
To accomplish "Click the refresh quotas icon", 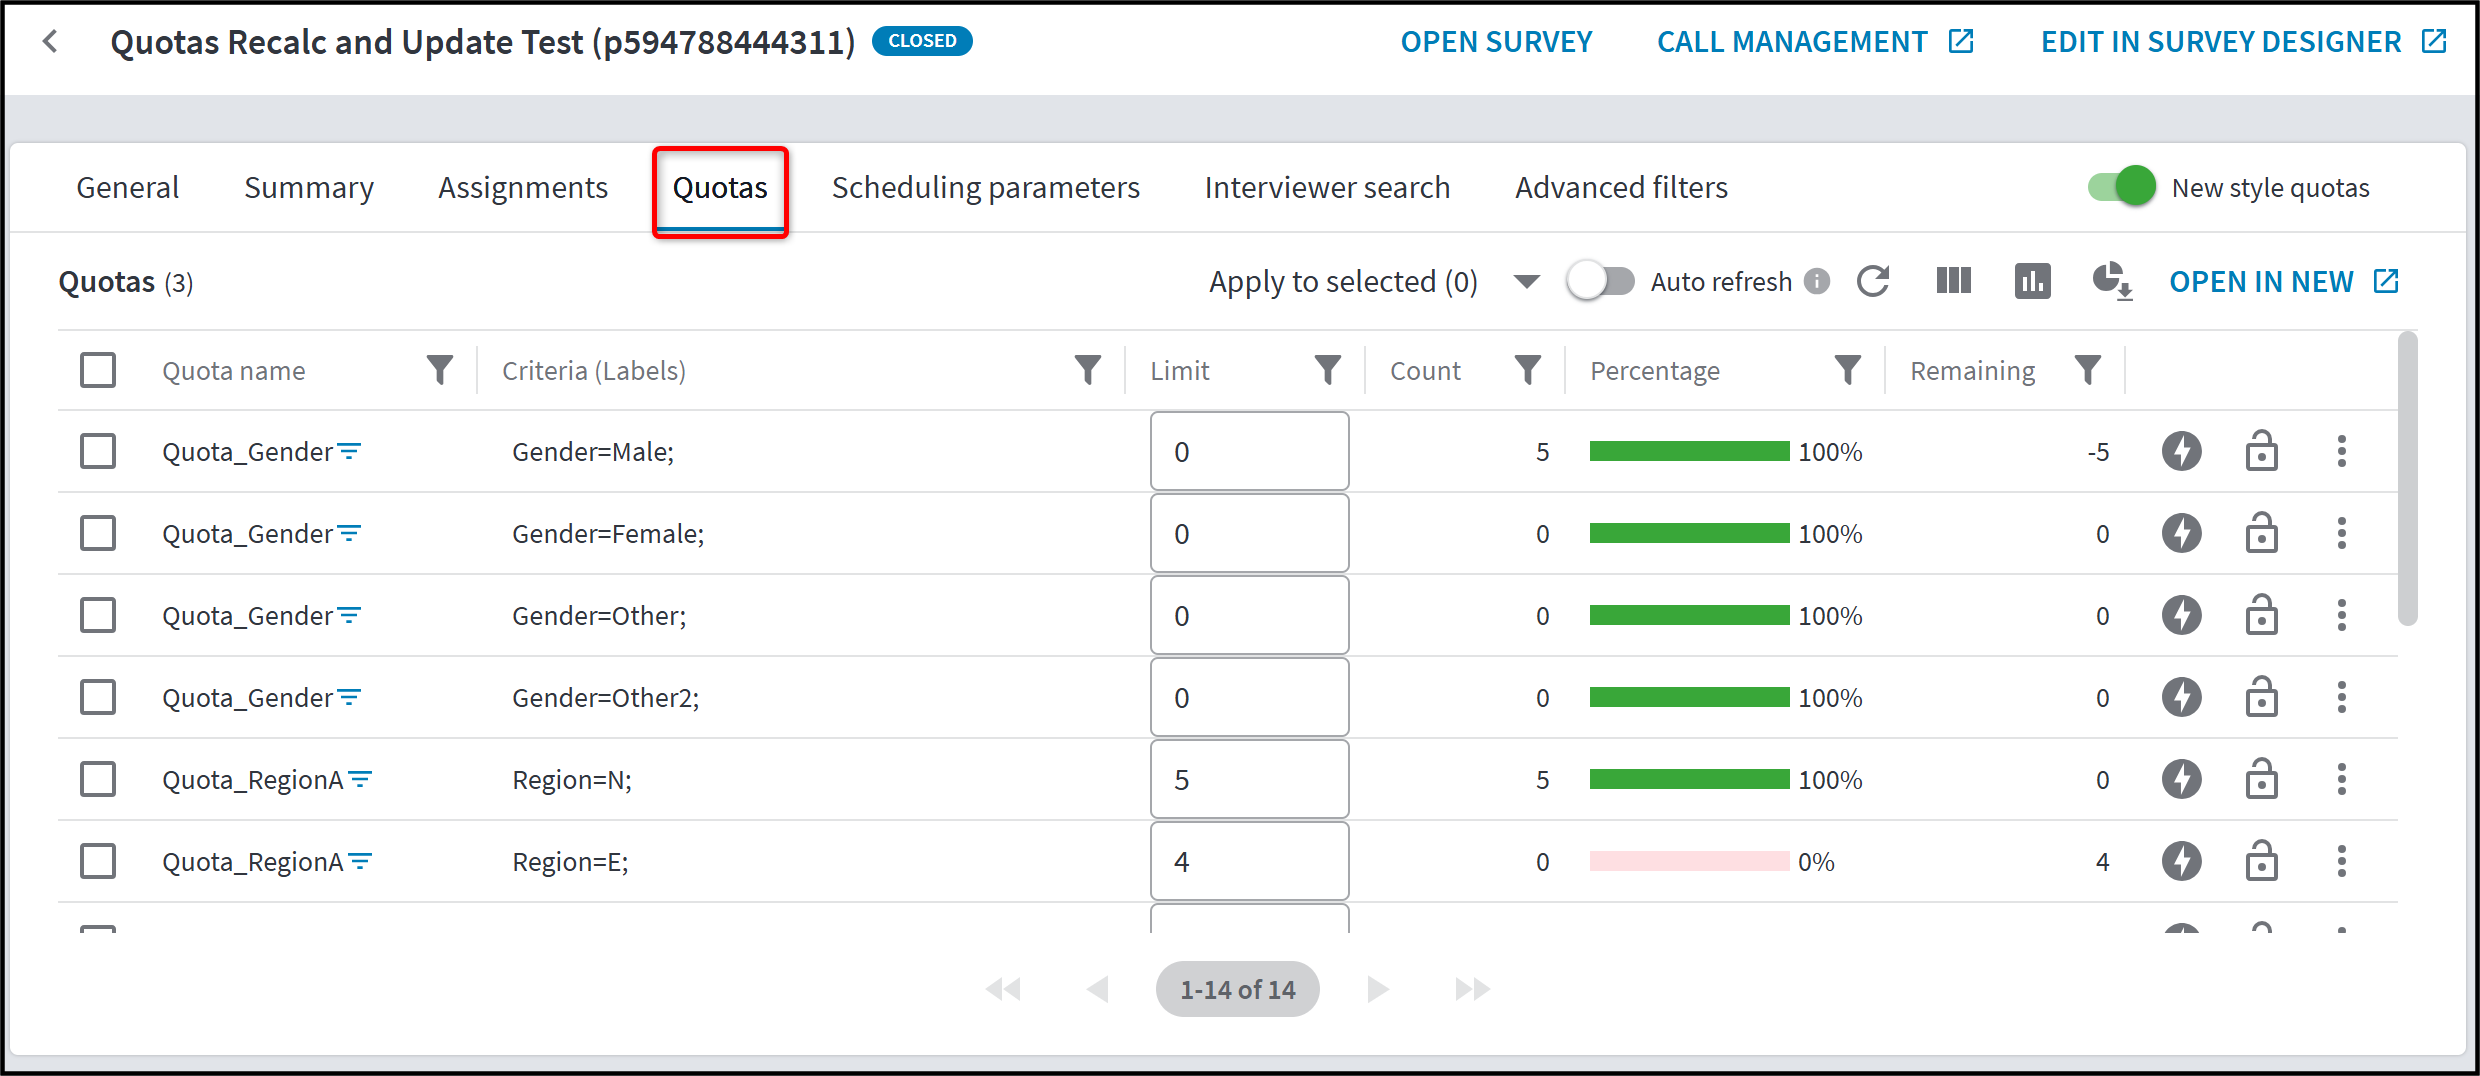I will tap(1873, 282).
